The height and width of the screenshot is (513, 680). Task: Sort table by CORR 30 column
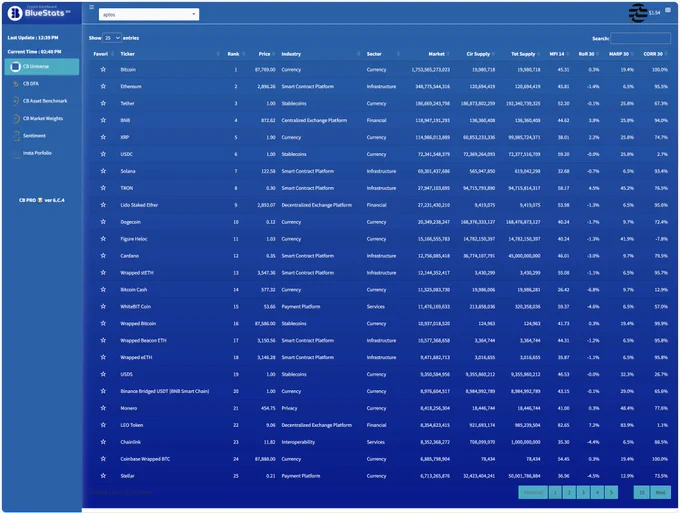point(654,54)
